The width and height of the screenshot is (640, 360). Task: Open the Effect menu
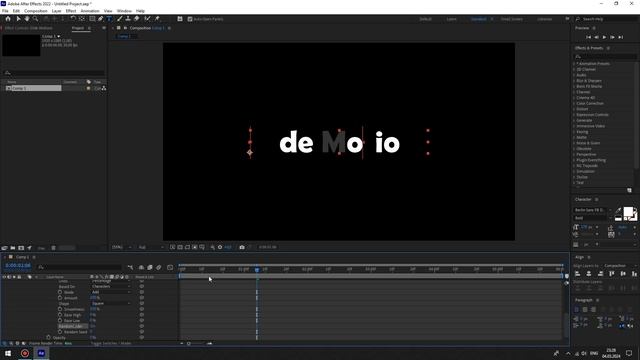coord(71,11)
